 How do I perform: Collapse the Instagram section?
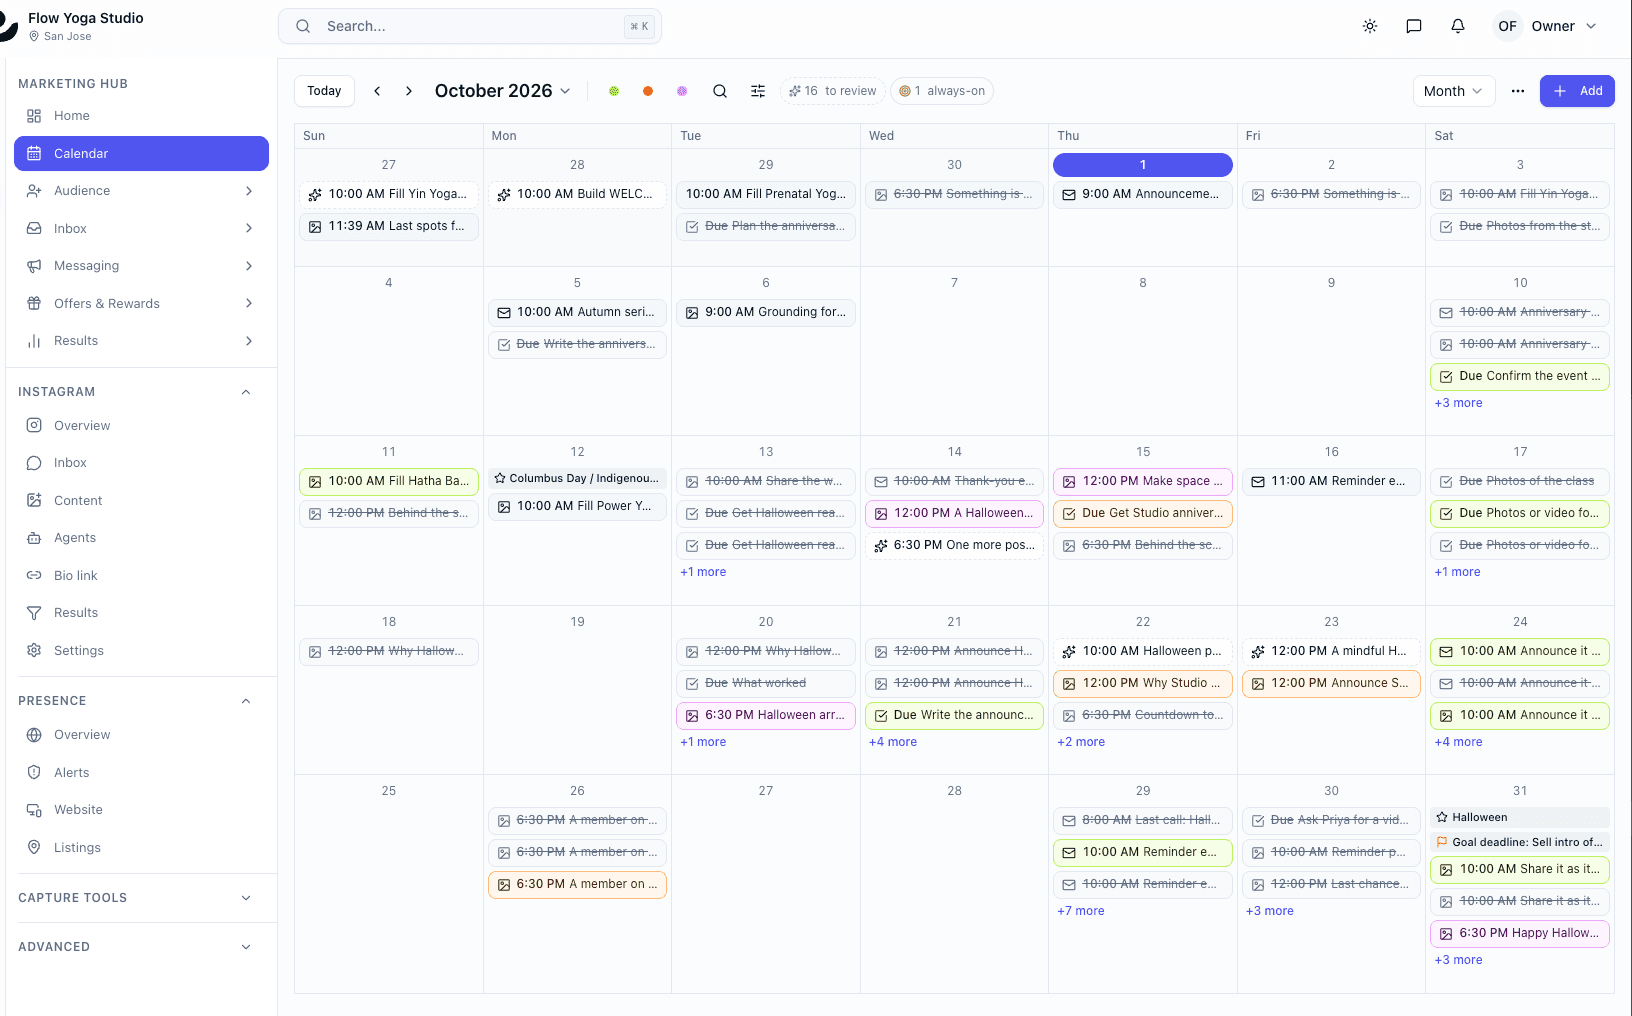point(246,392)
